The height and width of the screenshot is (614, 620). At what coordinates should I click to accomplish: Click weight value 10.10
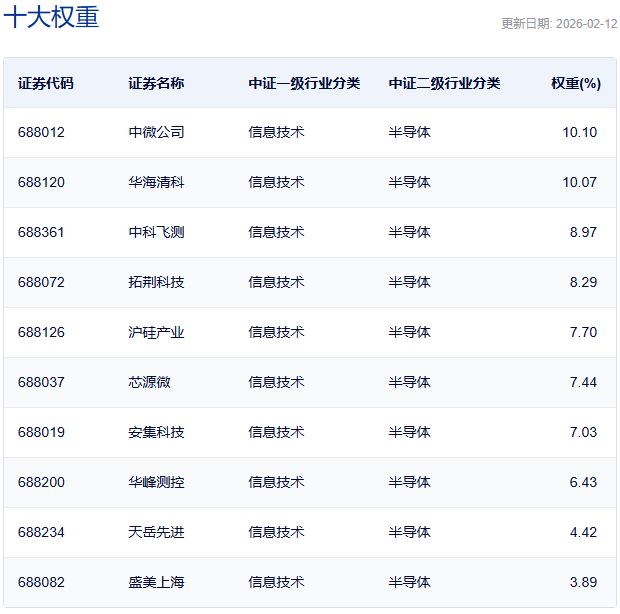click(x=580, y=132)
